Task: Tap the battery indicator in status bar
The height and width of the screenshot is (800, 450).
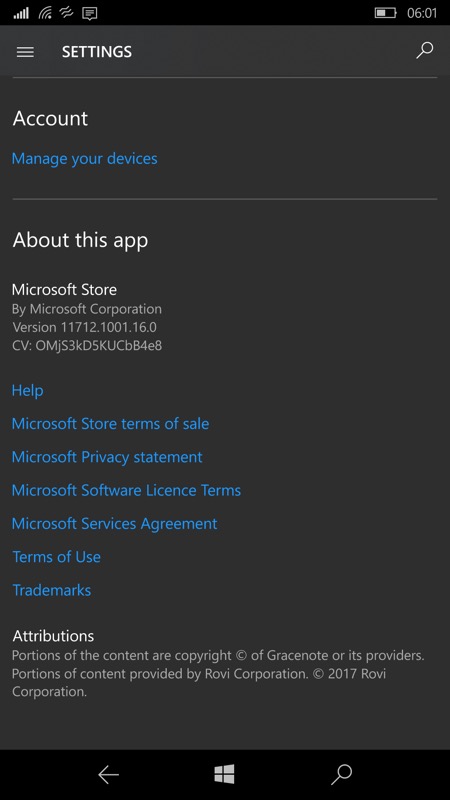Action: coord(386,13)
